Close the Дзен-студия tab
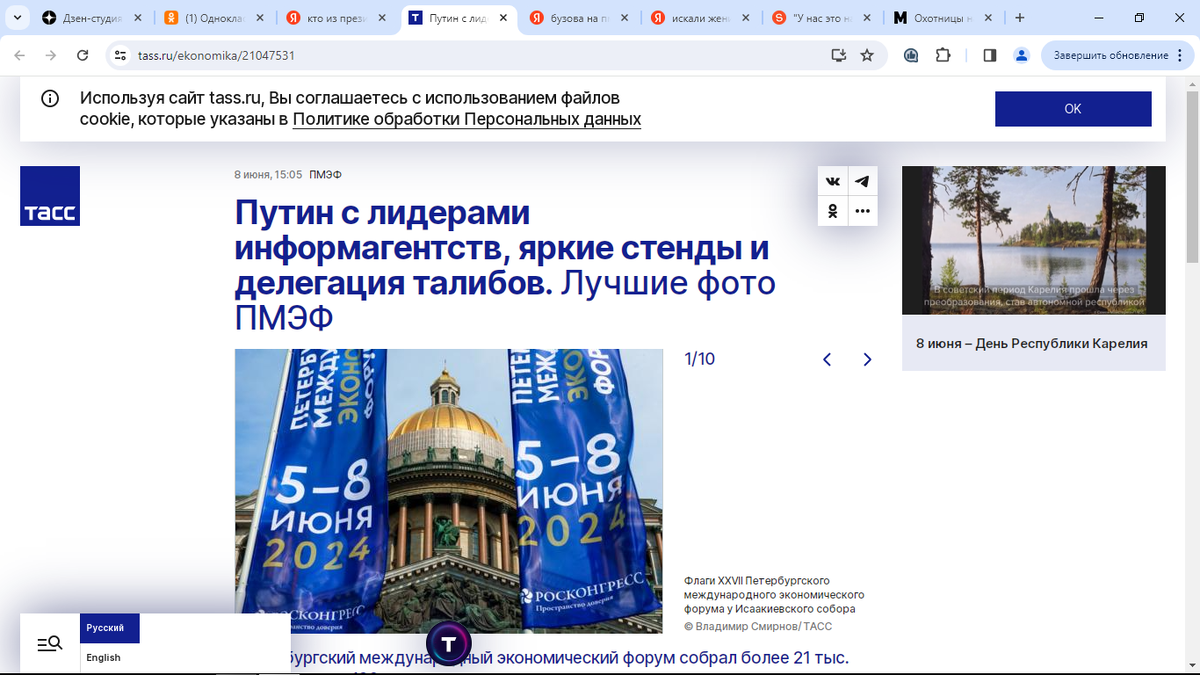 137,18
